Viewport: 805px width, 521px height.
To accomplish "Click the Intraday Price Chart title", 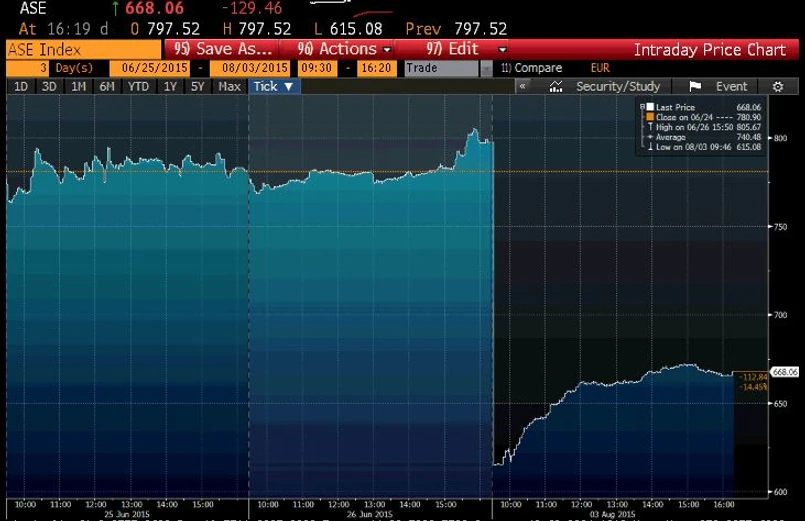I will point(710,50).
